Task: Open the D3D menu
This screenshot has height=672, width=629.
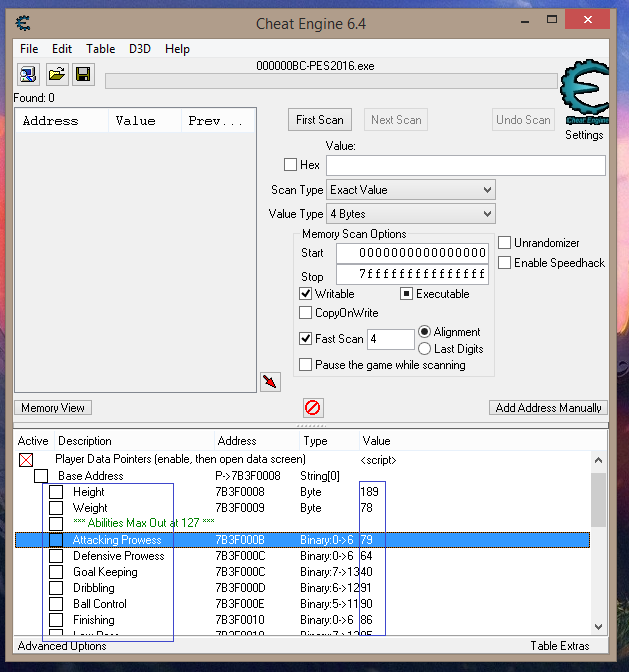Action: [x=139, y=49]
